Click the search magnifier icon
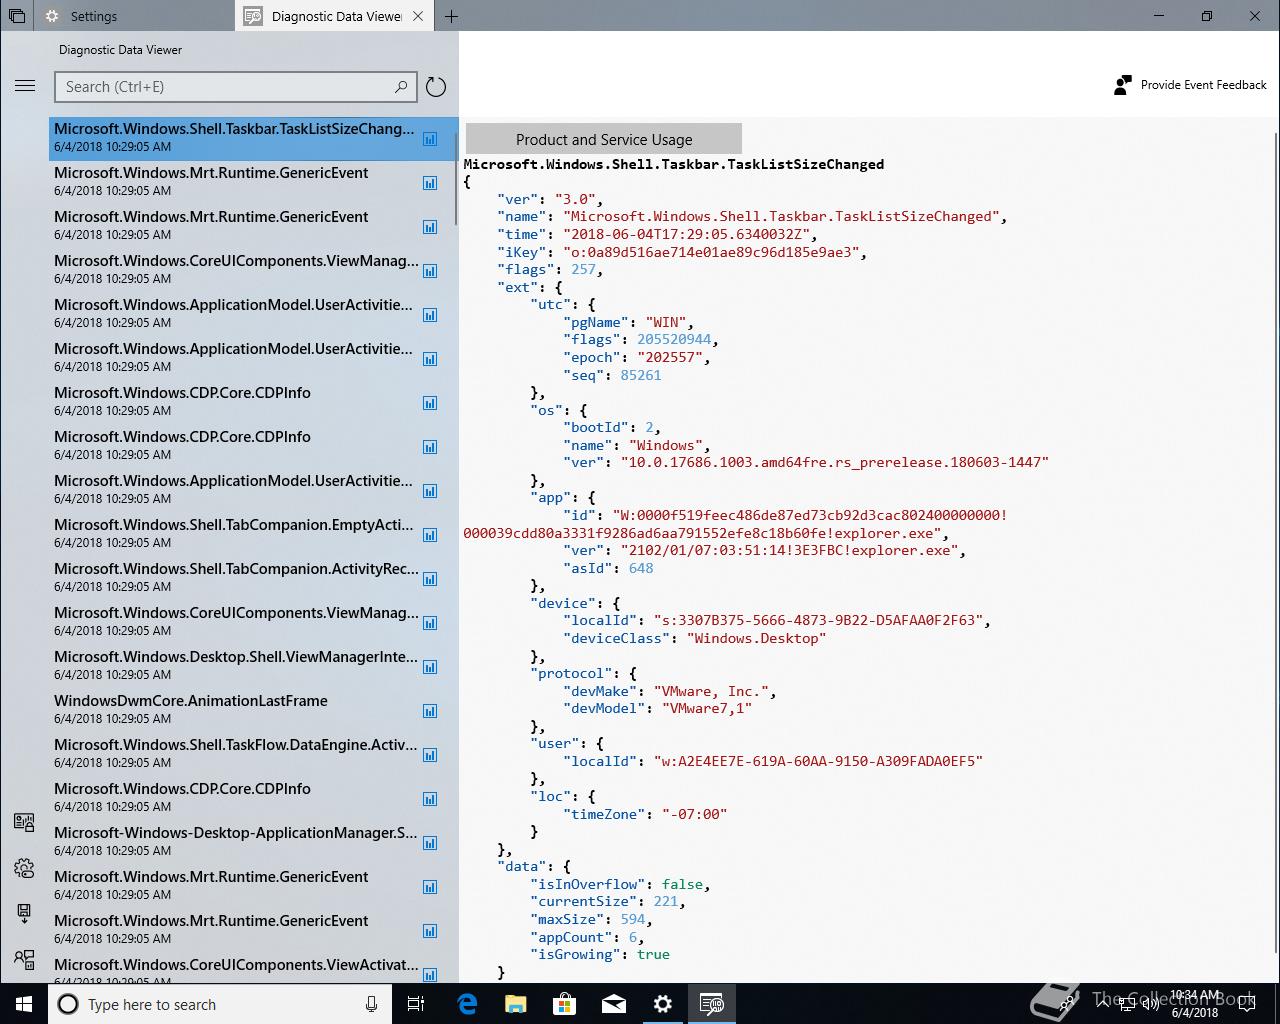Viewport: 1280px width, 1024px height. pyautogui.click(x=401, y=87)
